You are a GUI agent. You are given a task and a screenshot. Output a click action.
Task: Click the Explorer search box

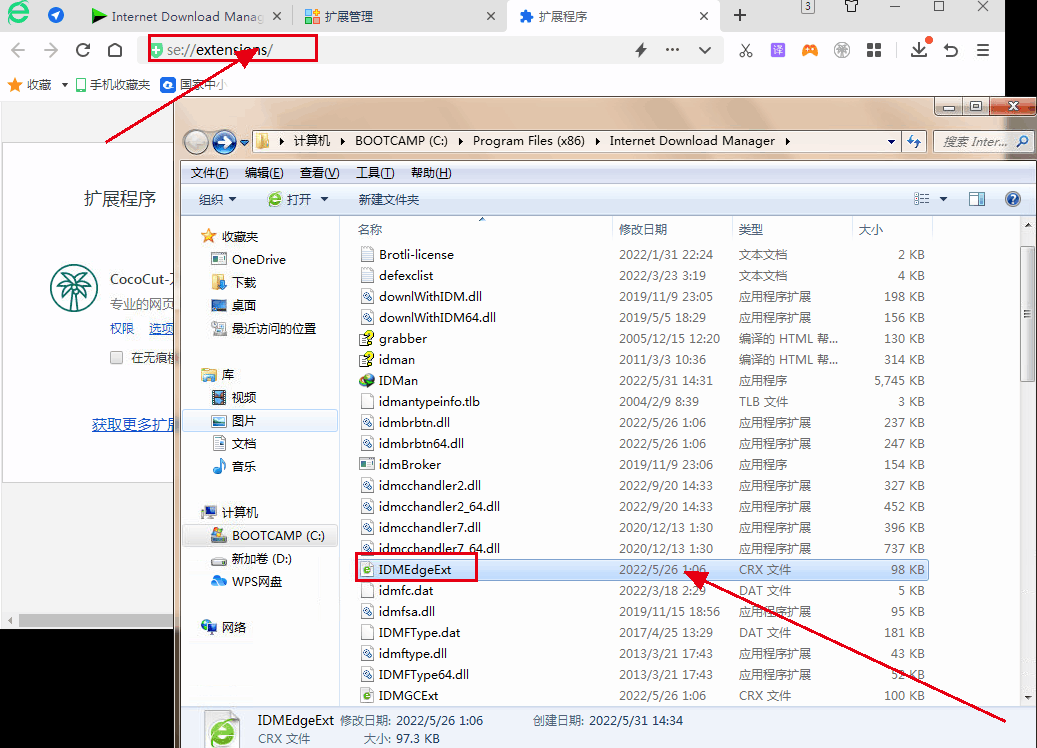982,142
